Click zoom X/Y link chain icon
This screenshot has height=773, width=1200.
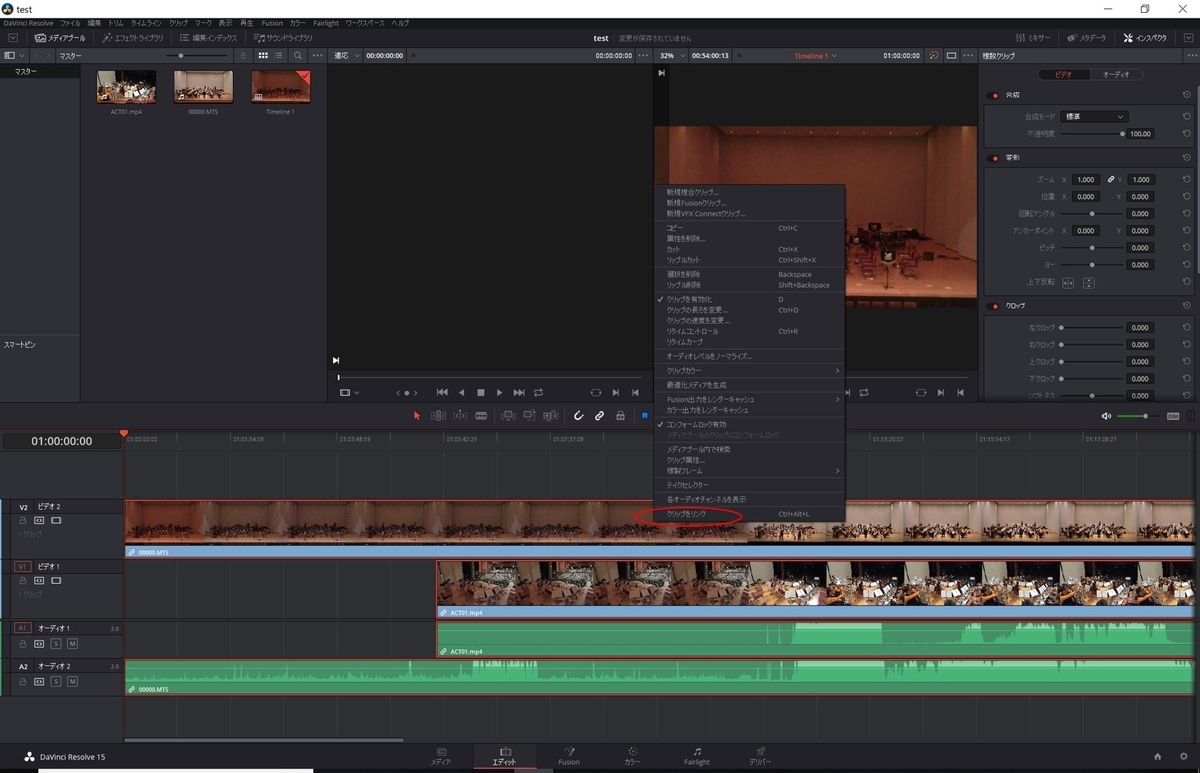1110,179
